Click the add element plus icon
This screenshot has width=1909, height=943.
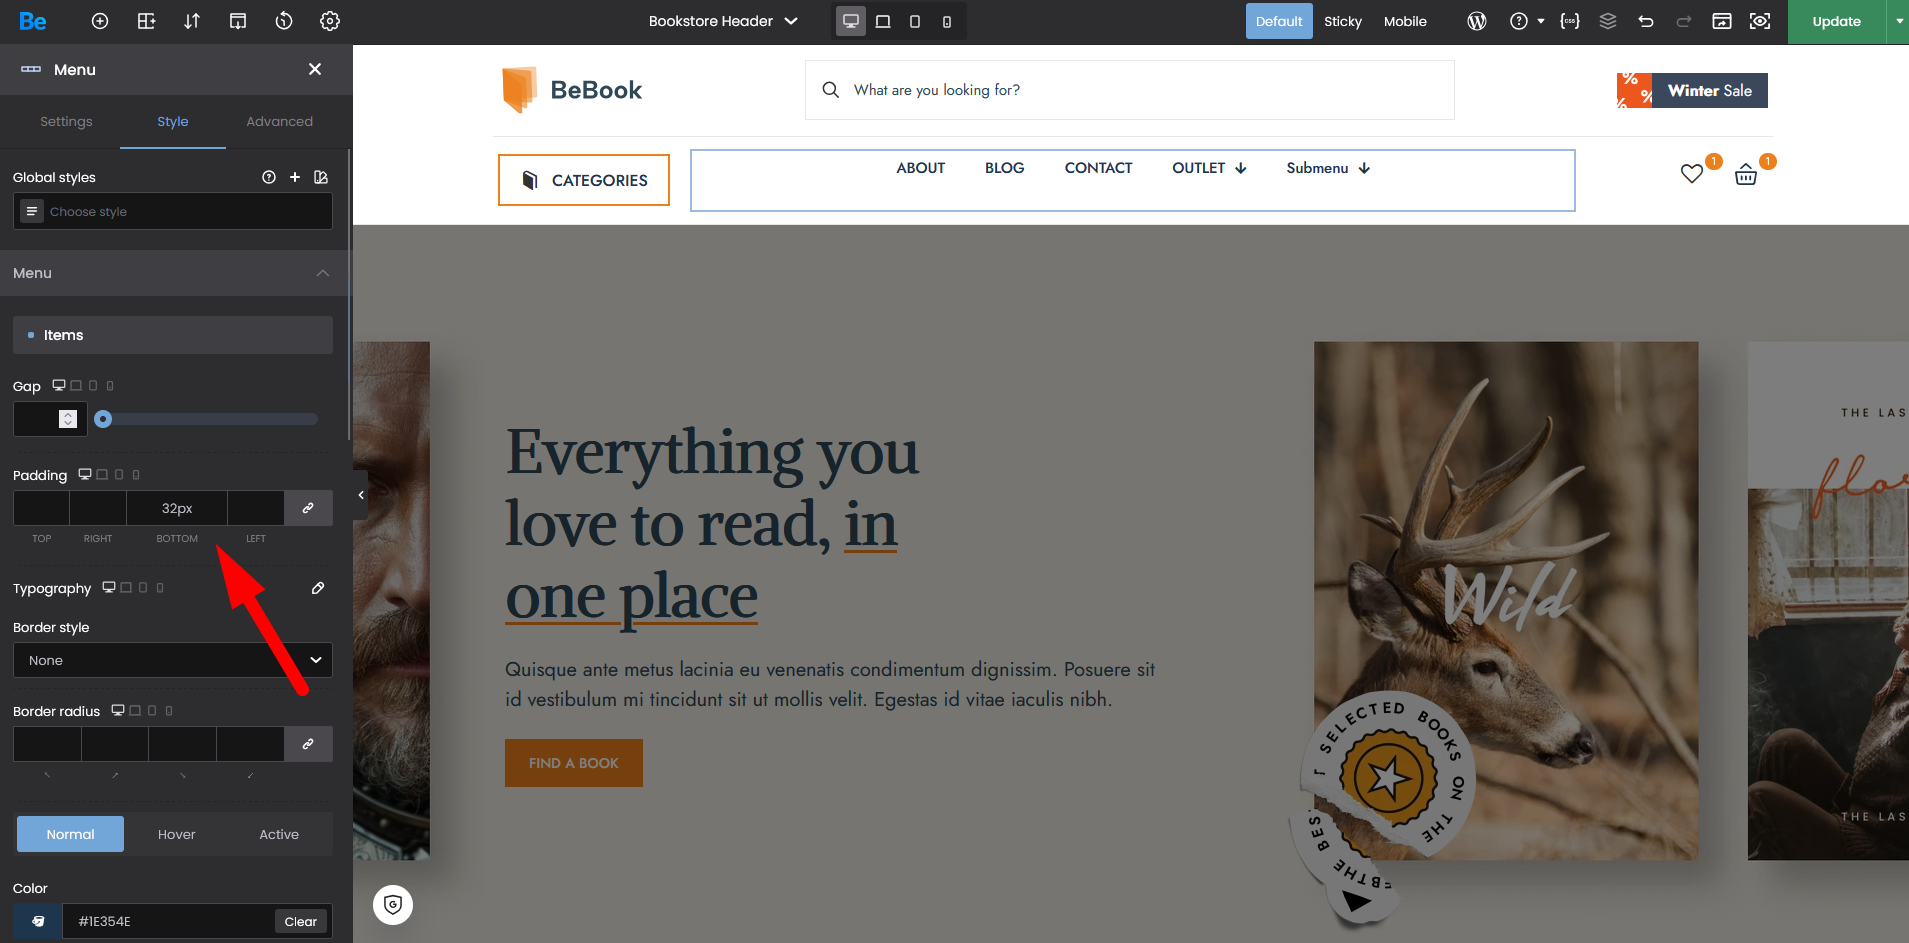point(100,21)
